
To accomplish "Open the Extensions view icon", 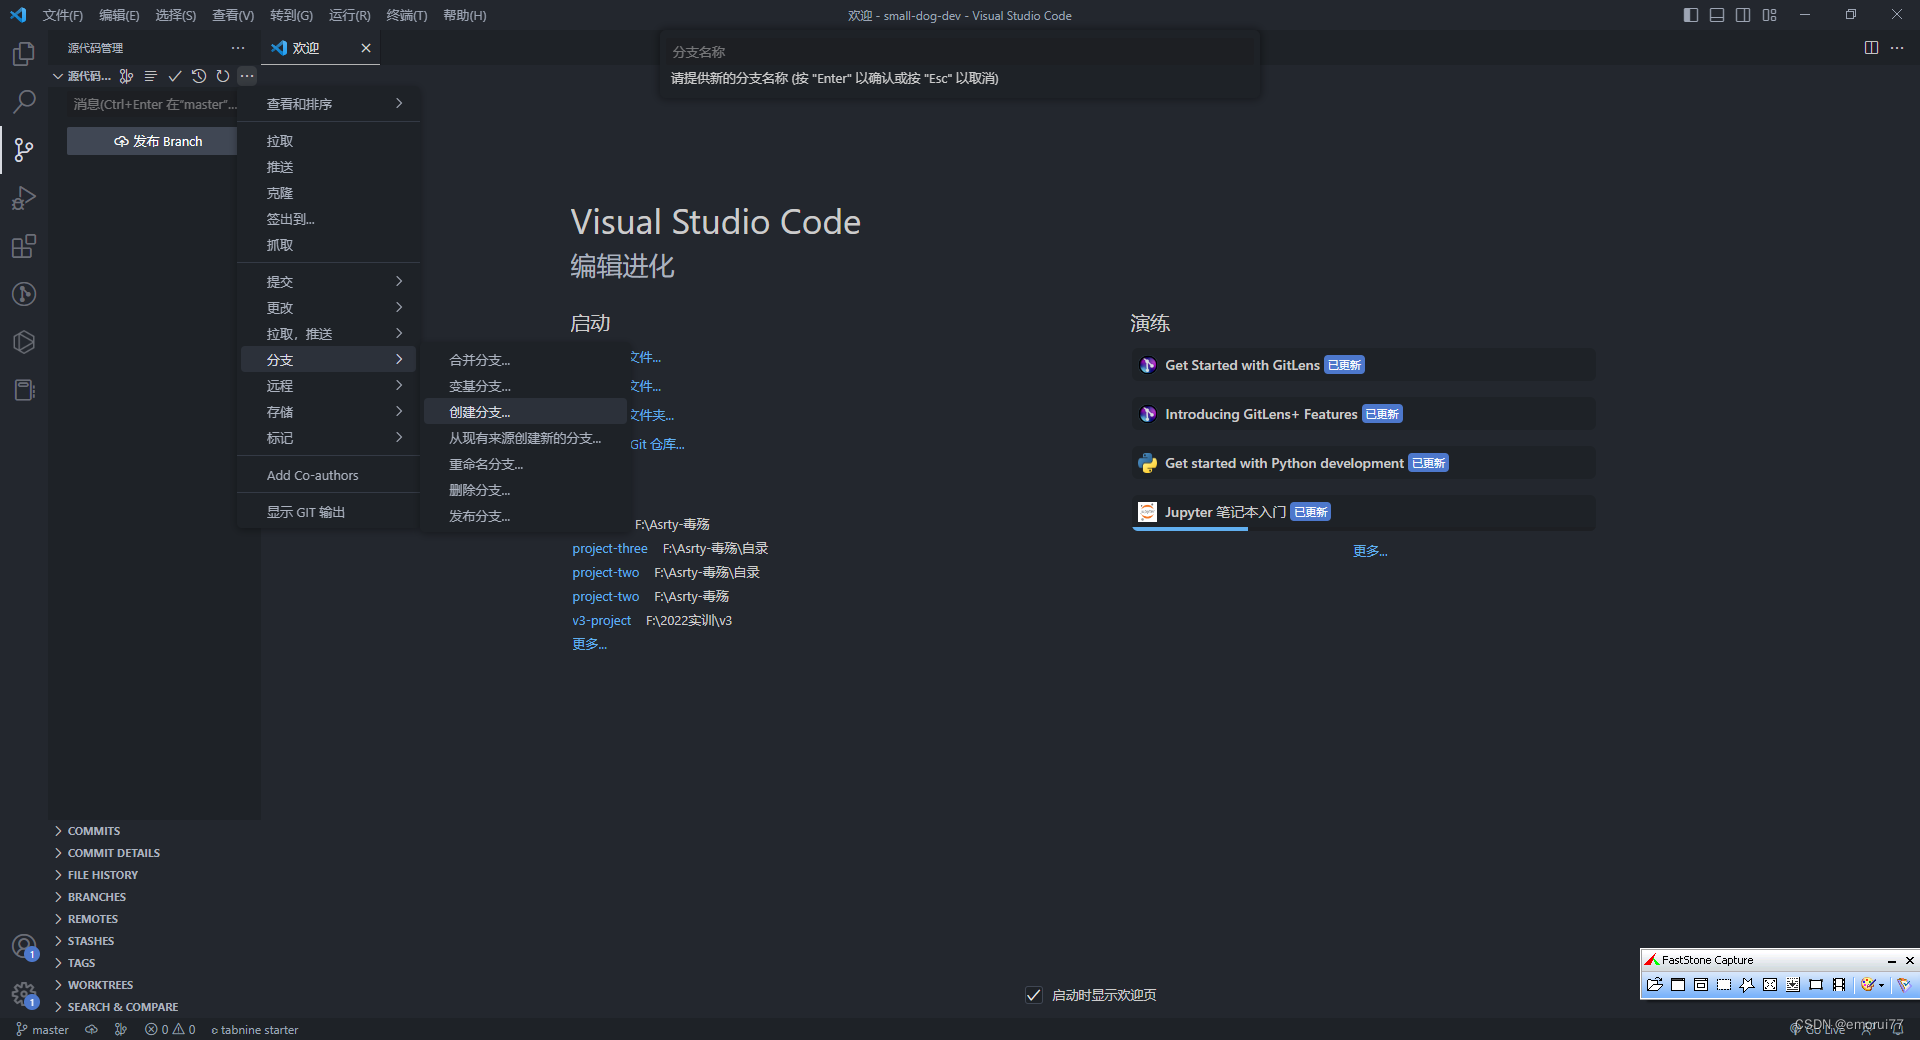I will (24, 246).
